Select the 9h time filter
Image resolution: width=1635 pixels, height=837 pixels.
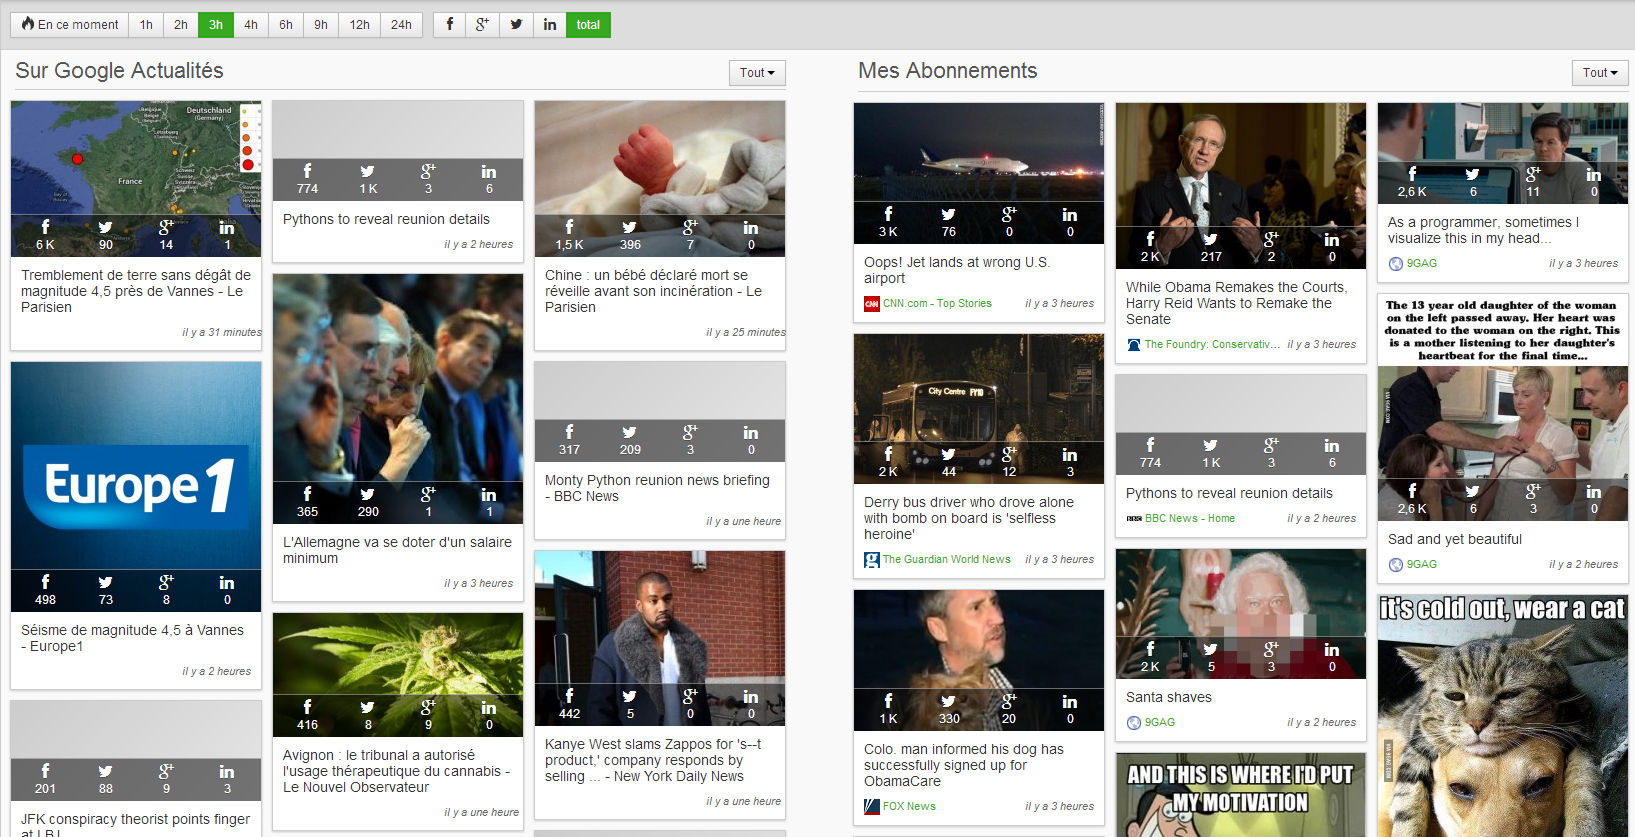(321, 25)
